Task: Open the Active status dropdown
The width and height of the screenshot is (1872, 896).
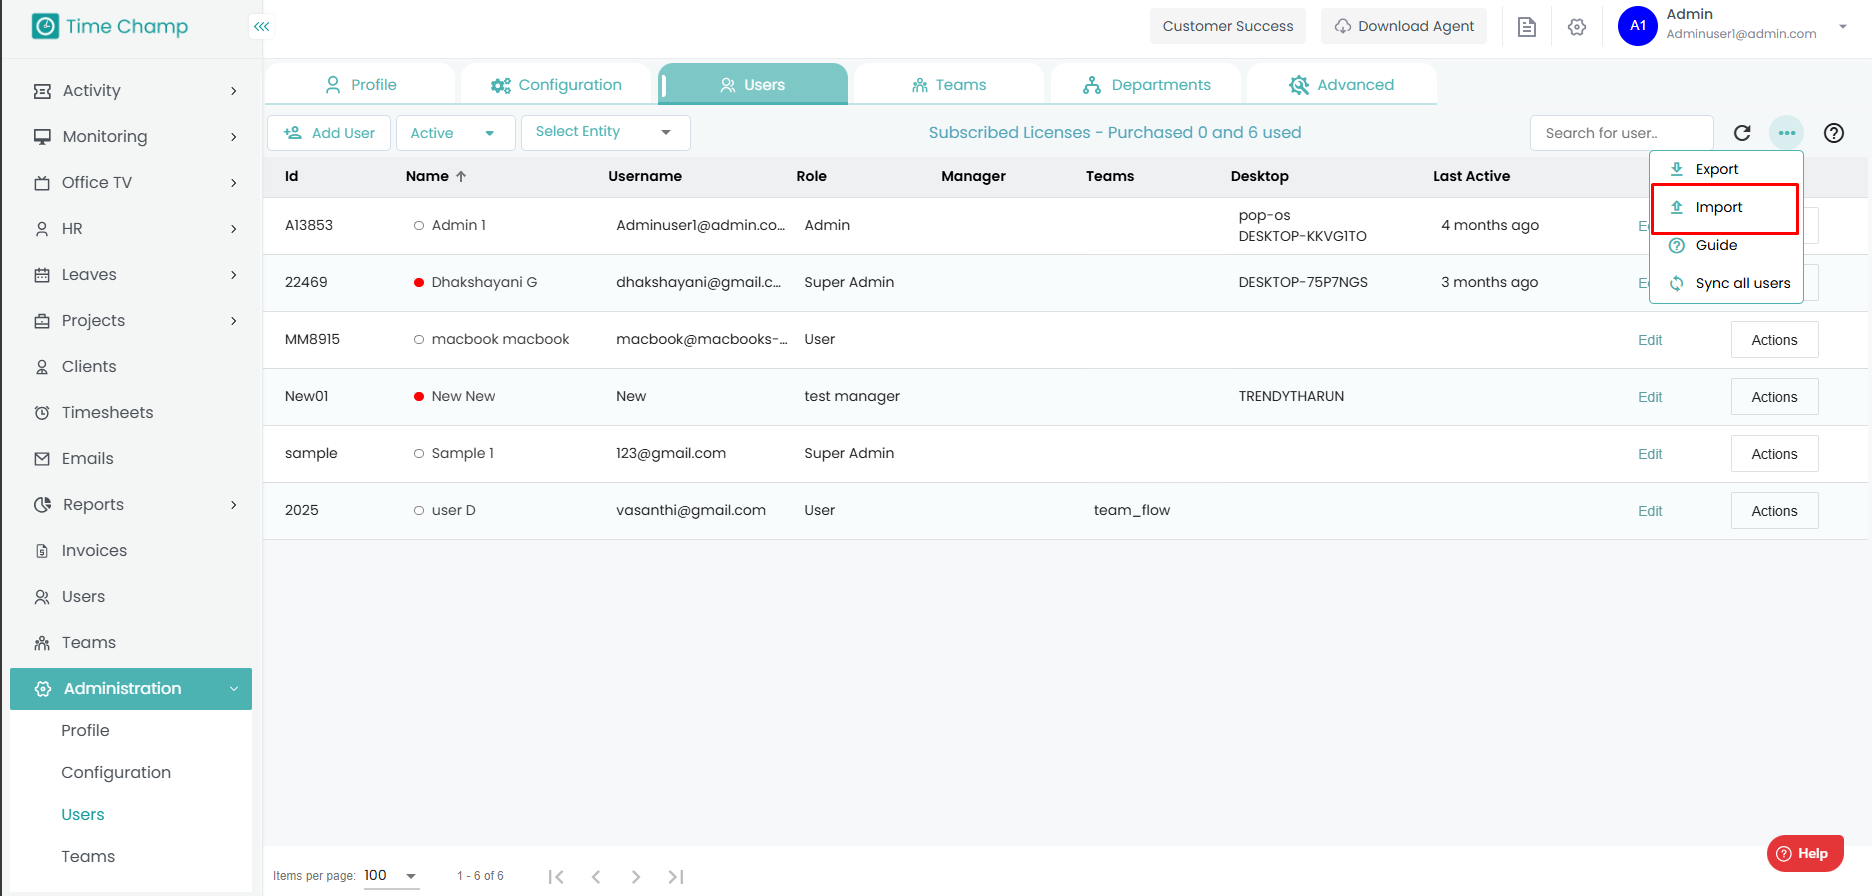Action: [455, 133]
